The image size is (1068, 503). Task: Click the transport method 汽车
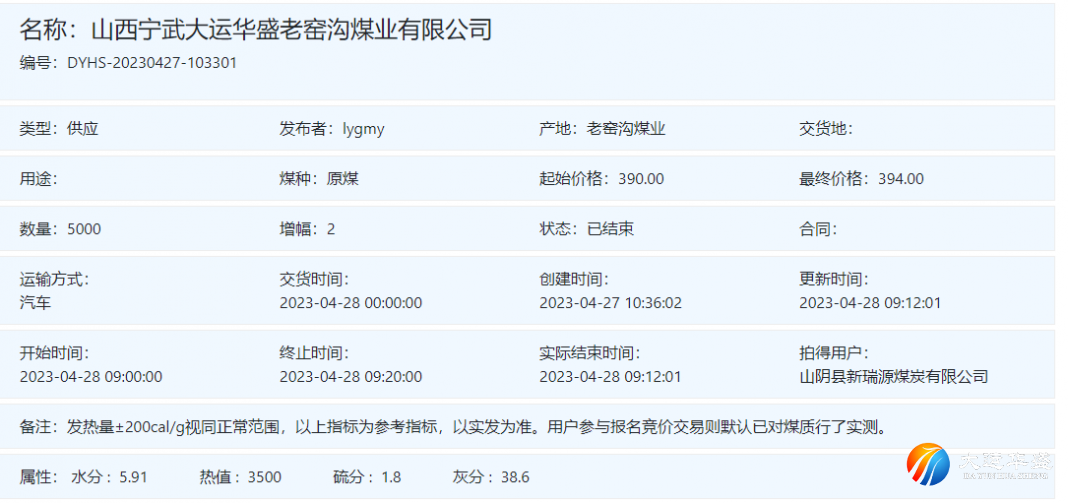(x=35, y=302)
